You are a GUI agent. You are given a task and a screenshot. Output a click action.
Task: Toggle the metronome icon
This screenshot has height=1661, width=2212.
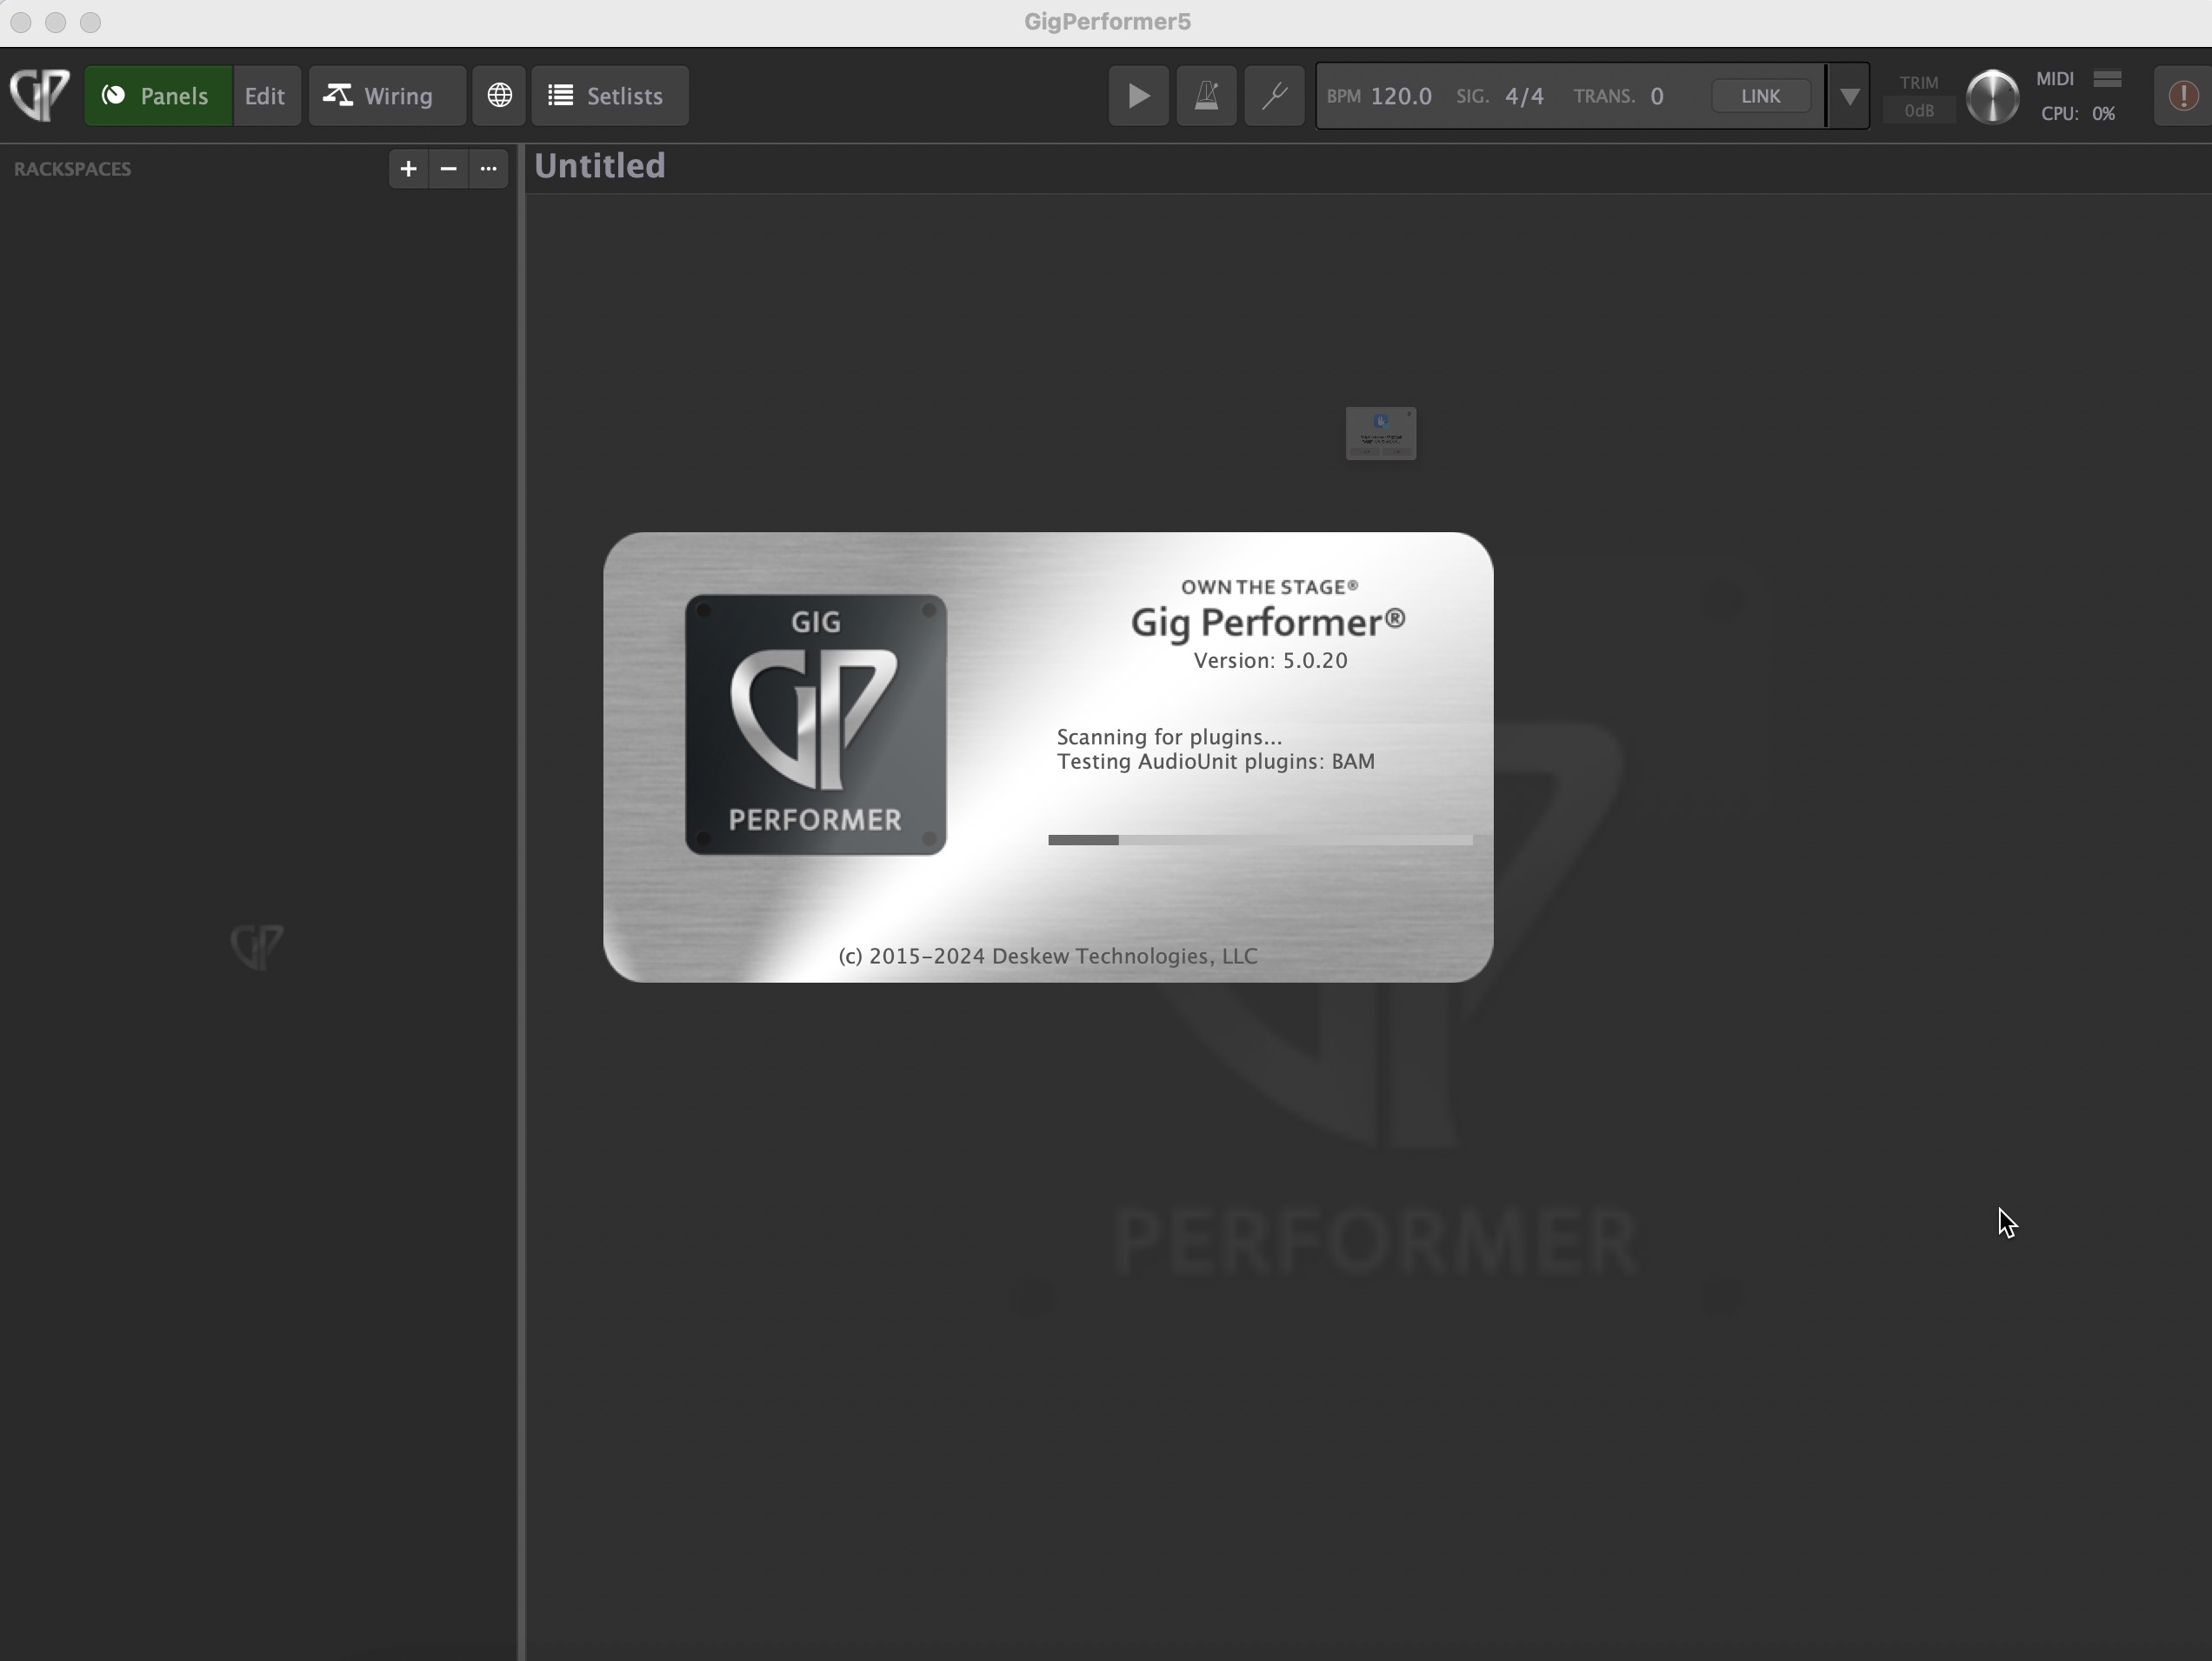click(x=1206, y=96)
